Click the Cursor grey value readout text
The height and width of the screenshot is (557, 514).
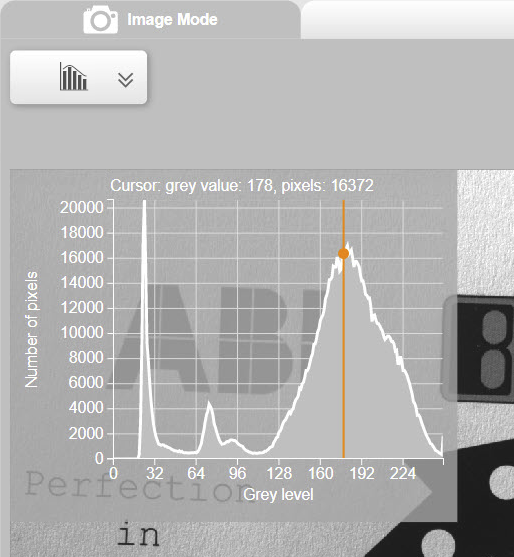(x=242, y=185)
